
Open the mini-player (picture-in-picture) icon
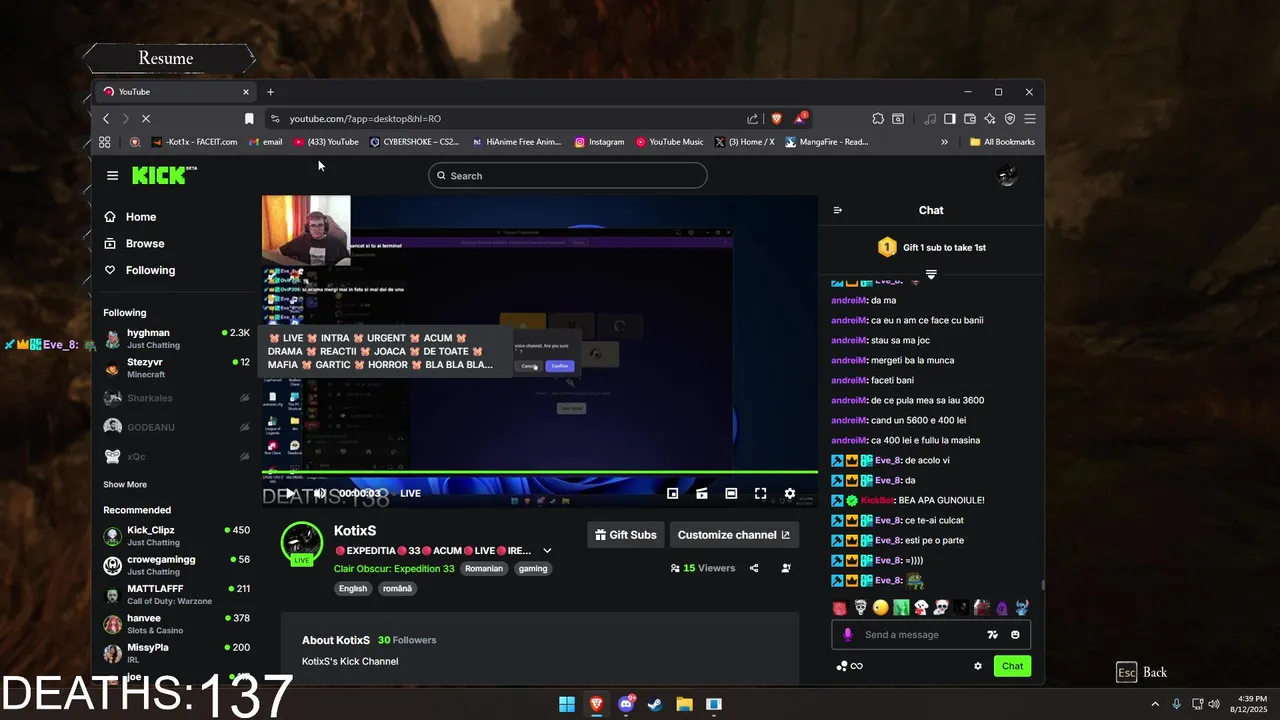coord(673,493)
